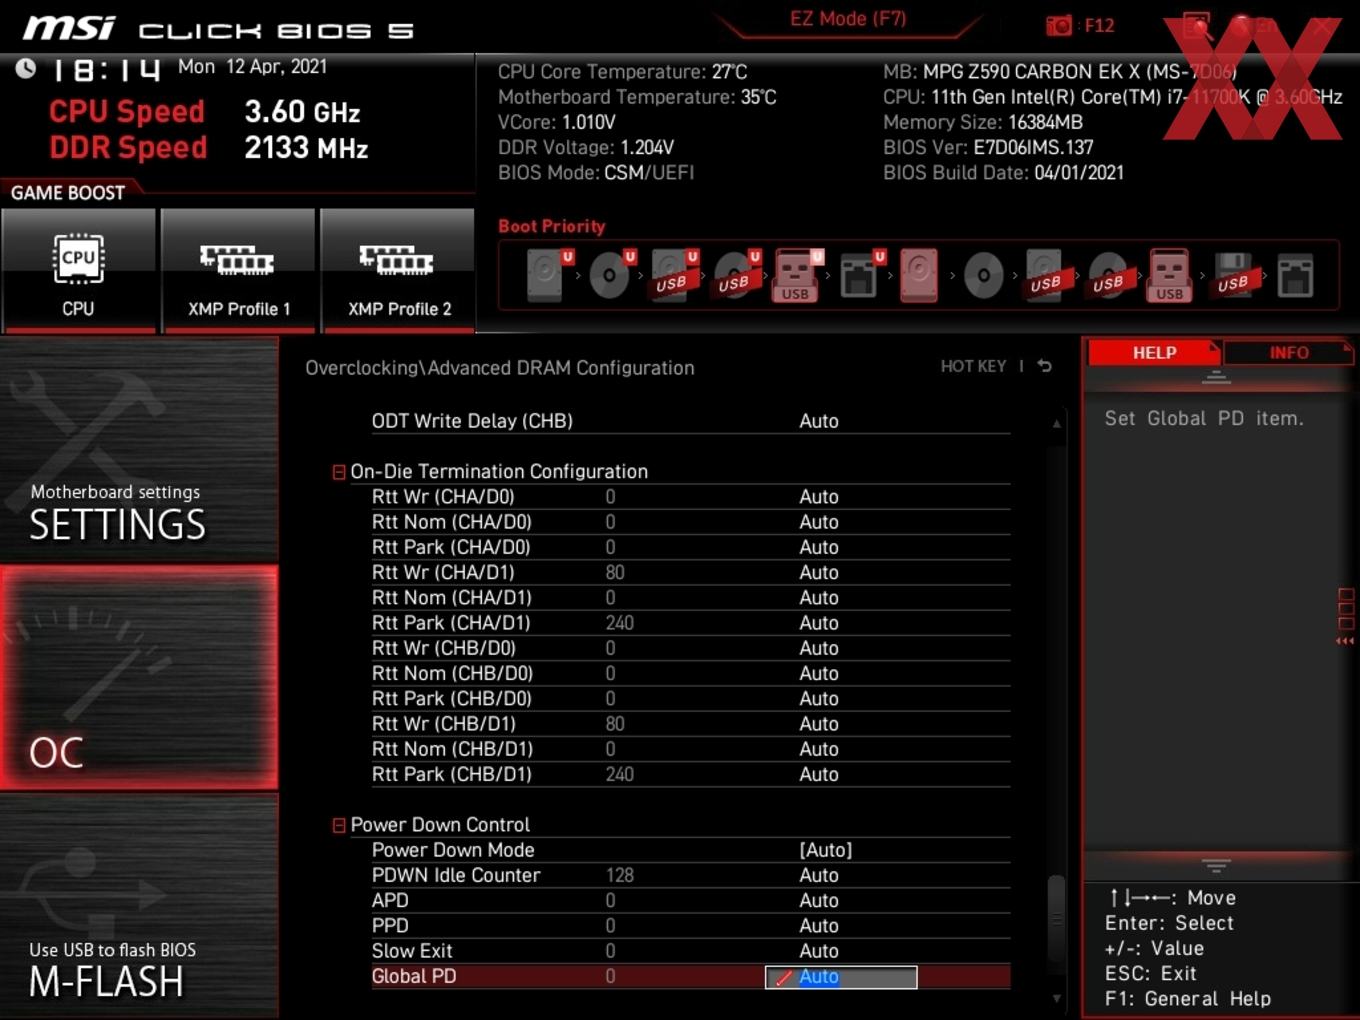Select the Slow Exit setting row

(690, 951)
